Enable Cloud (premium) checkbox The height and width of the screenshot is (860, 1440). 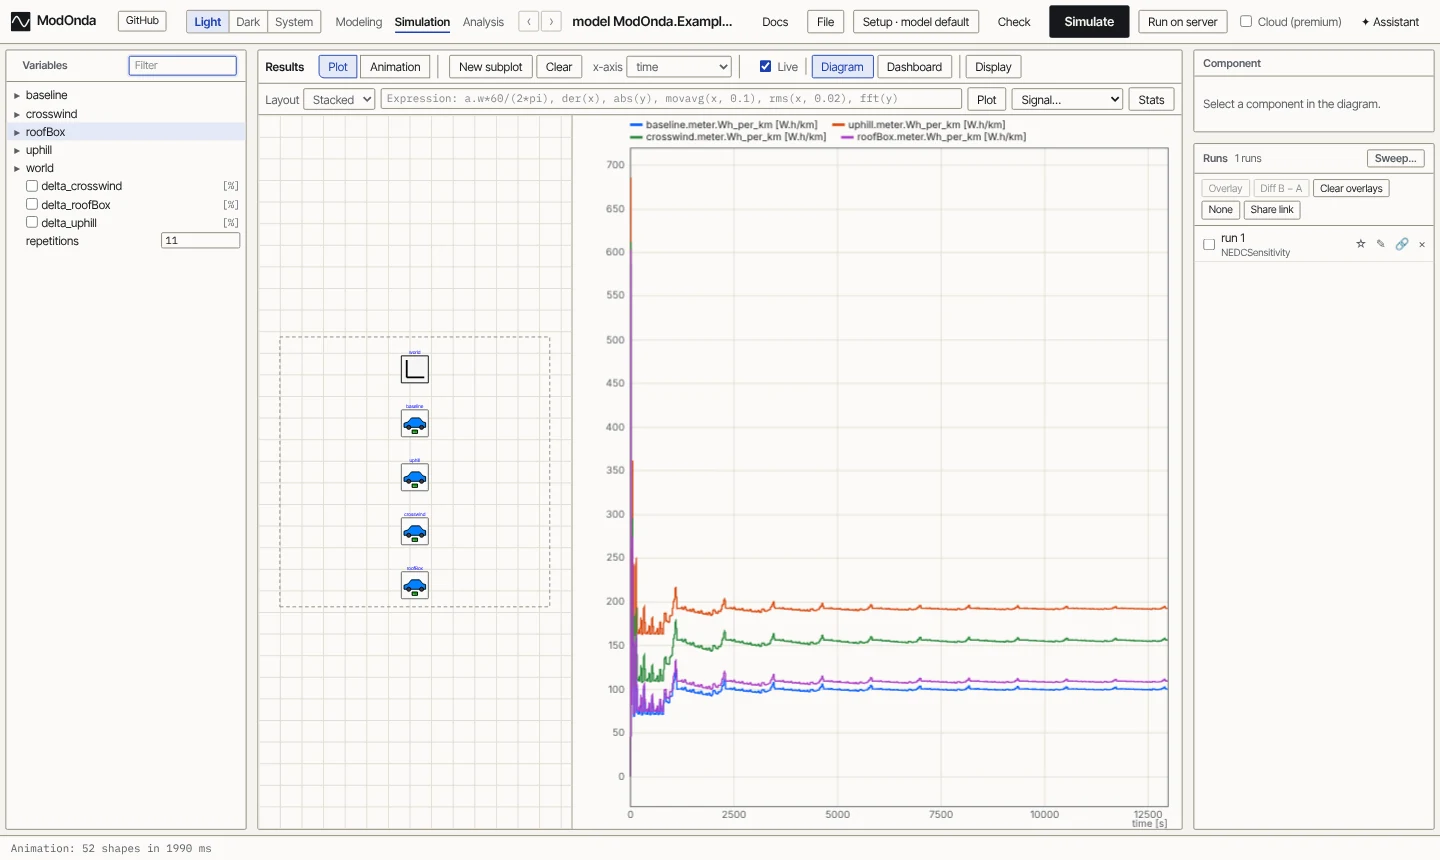pos(1246,21)
